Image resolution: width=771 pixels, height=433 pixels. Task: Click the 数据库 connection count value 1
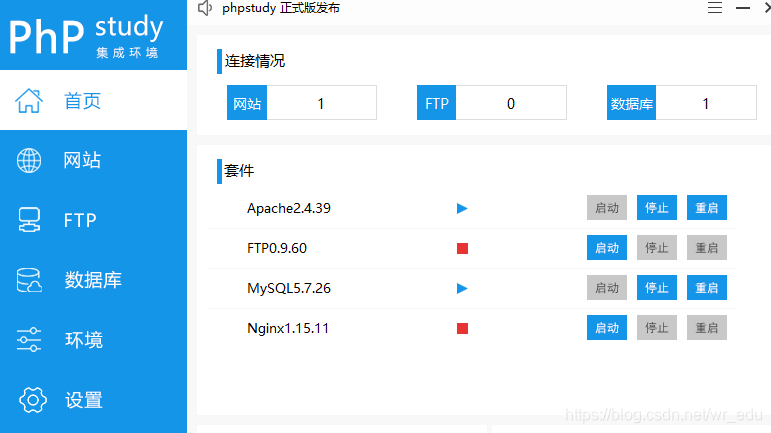[706, 103]
